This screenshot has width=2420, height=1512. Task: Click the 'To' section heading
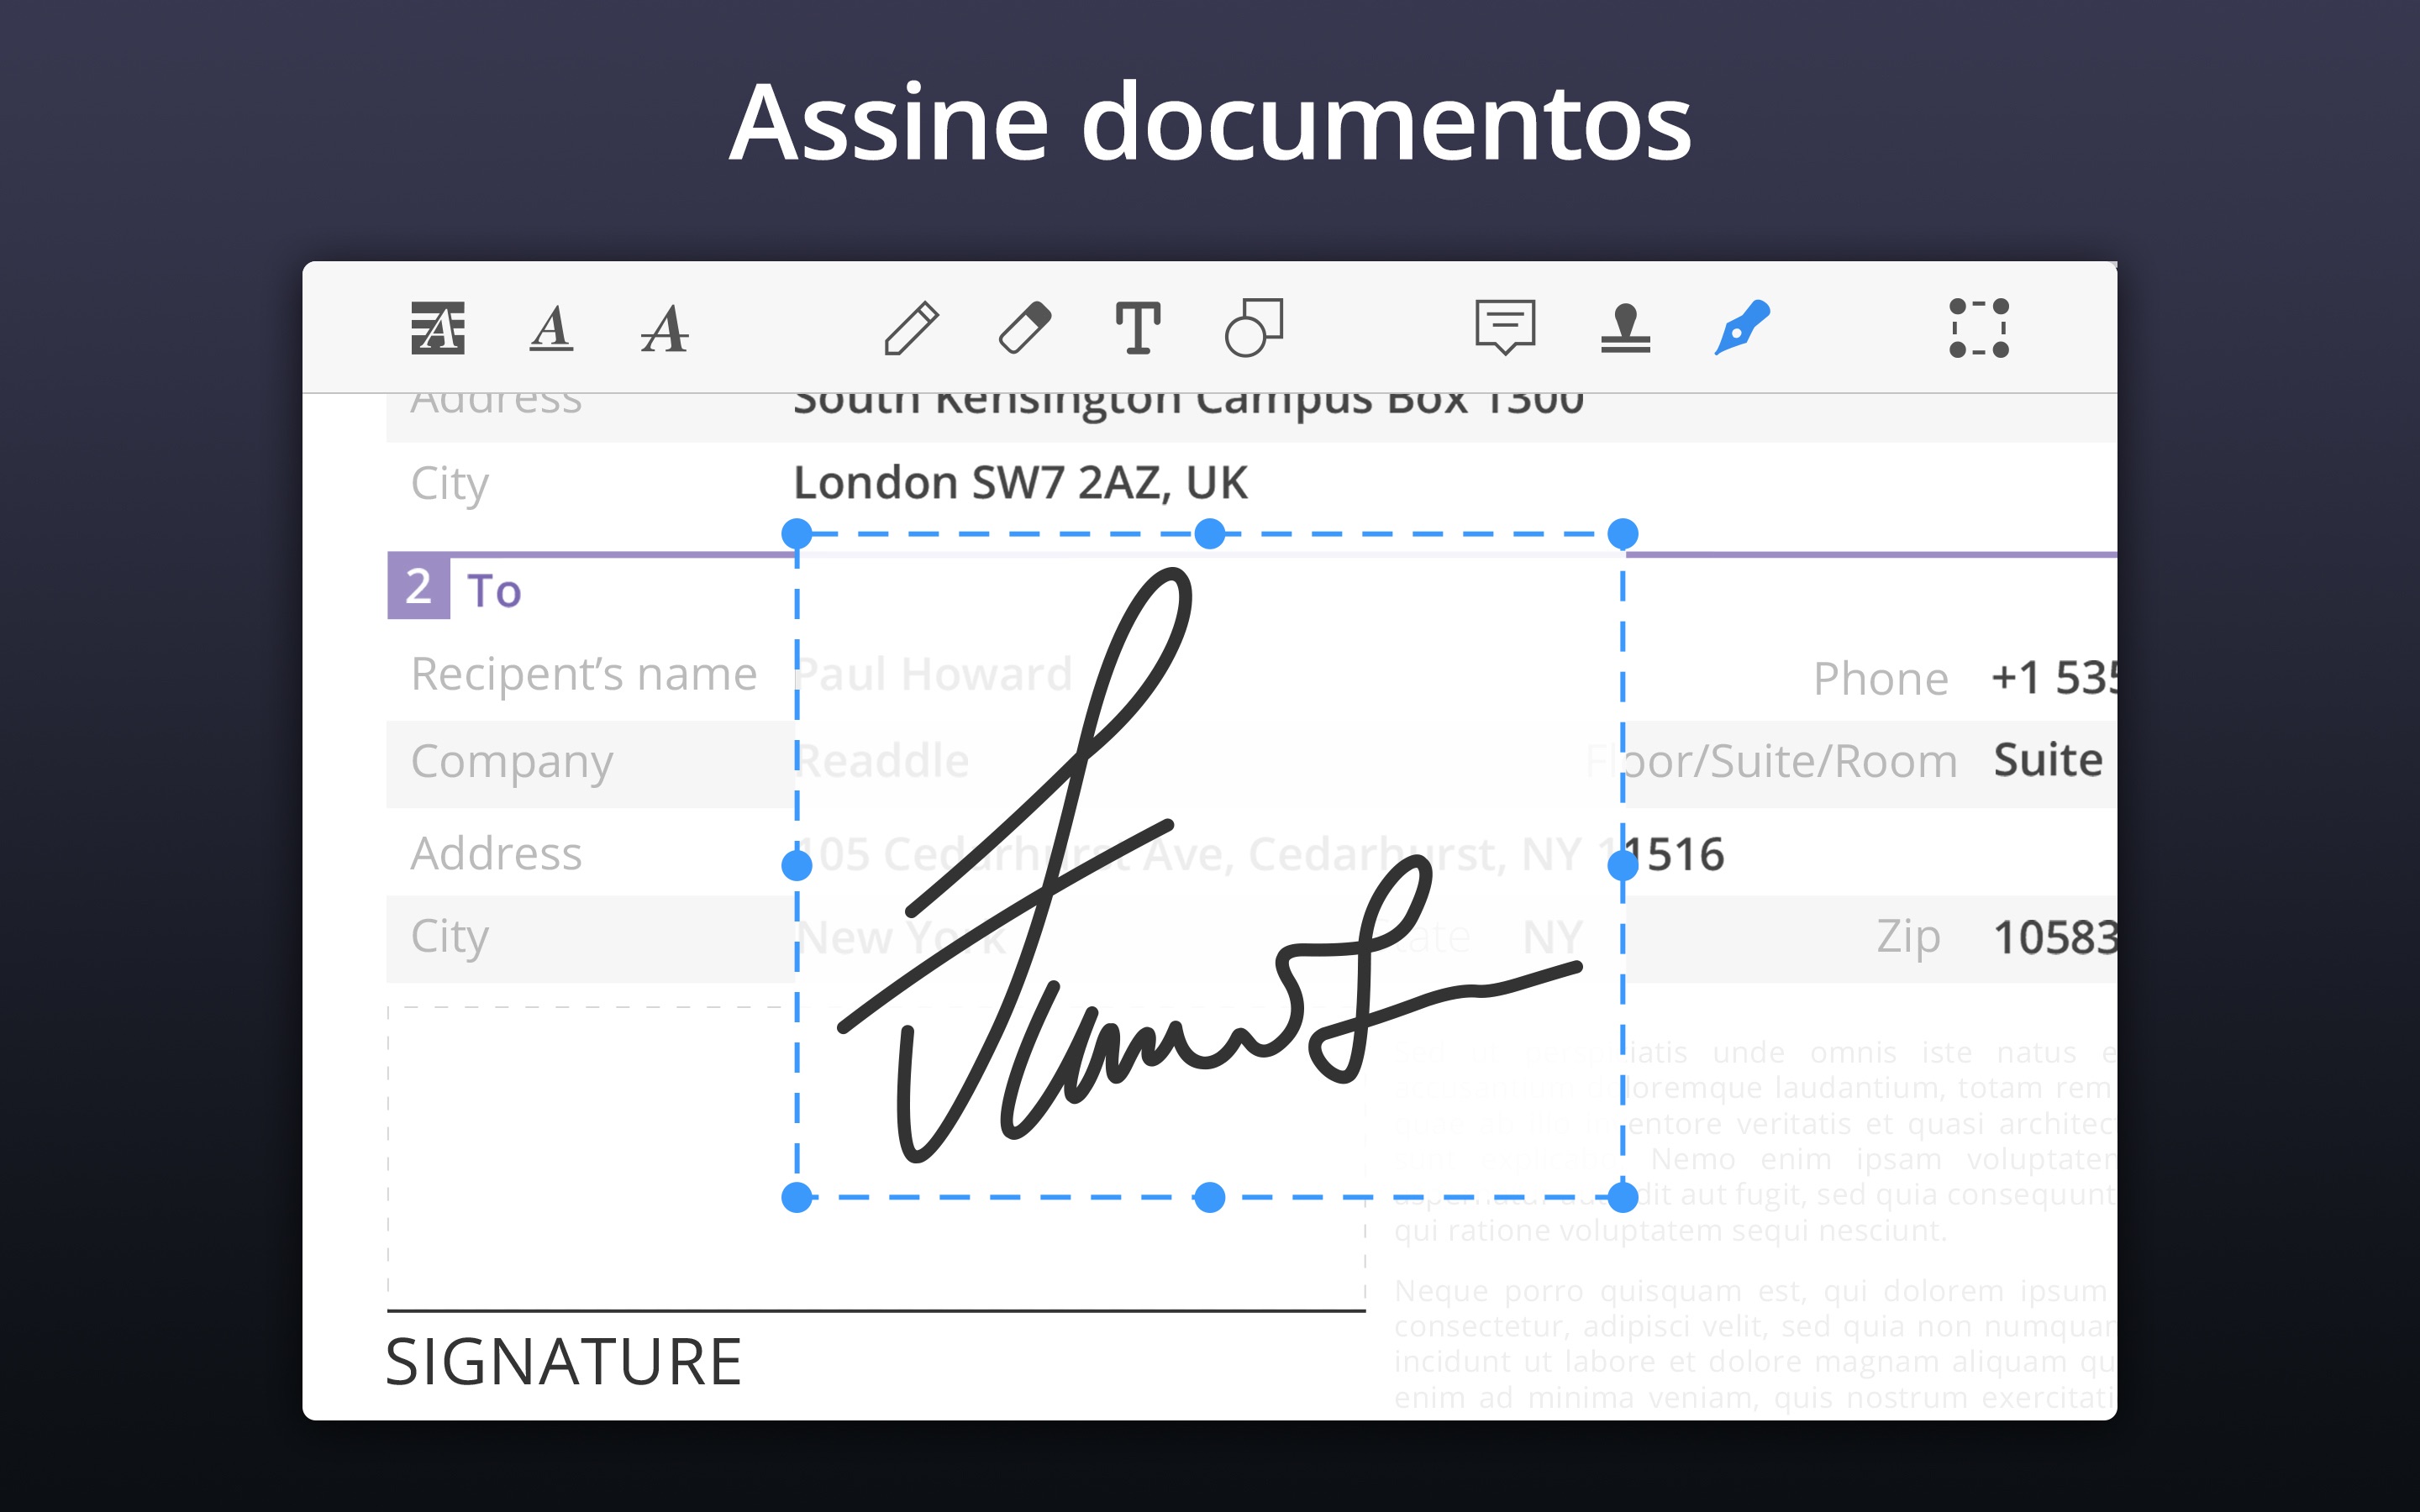click(494, 591)
